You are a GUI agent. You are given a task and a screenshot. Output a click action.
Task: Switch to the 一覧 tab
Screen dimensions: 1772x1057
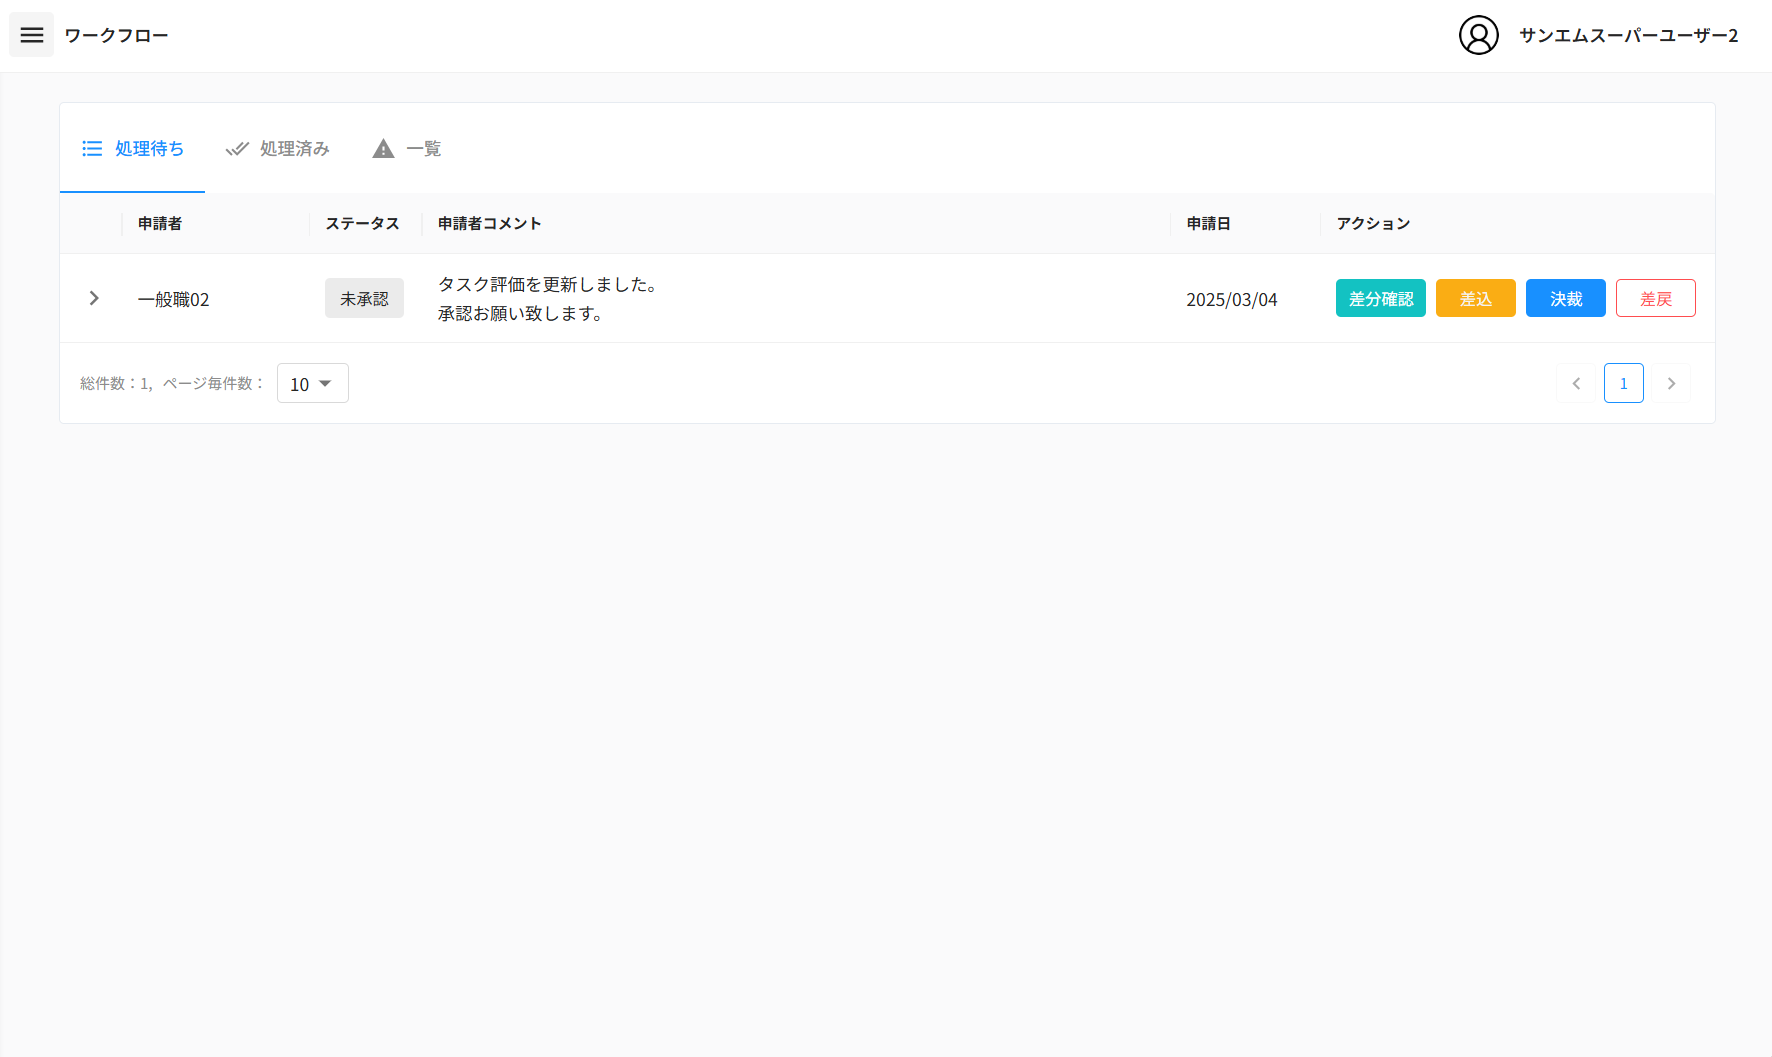coord(407,148)
